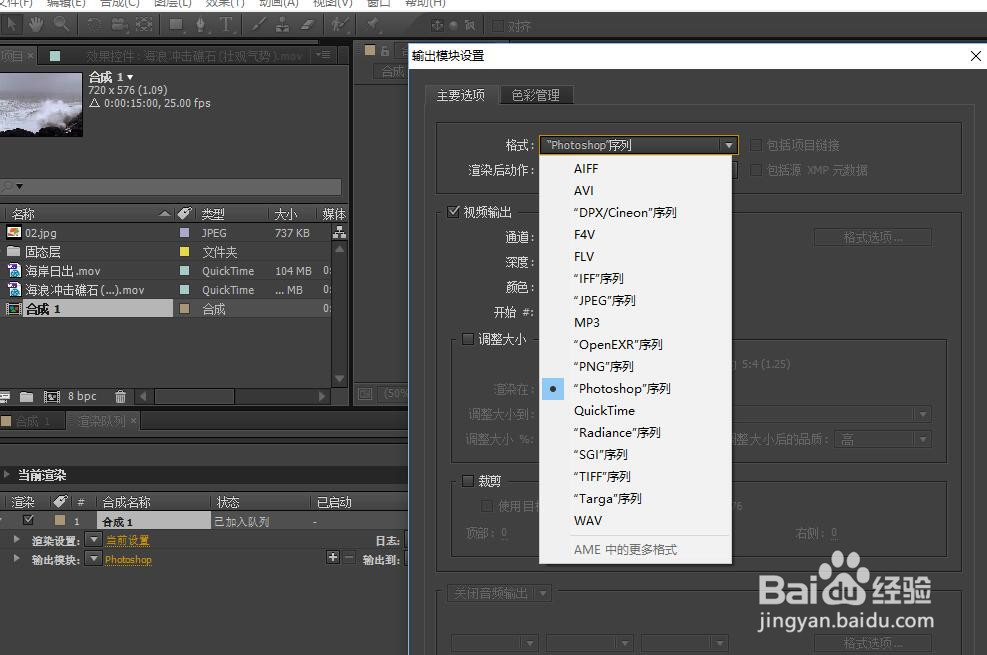The width and height of the screenshot is (987, 655).
Task: Click the project panel trash icon
Action: tap(120, 396)
